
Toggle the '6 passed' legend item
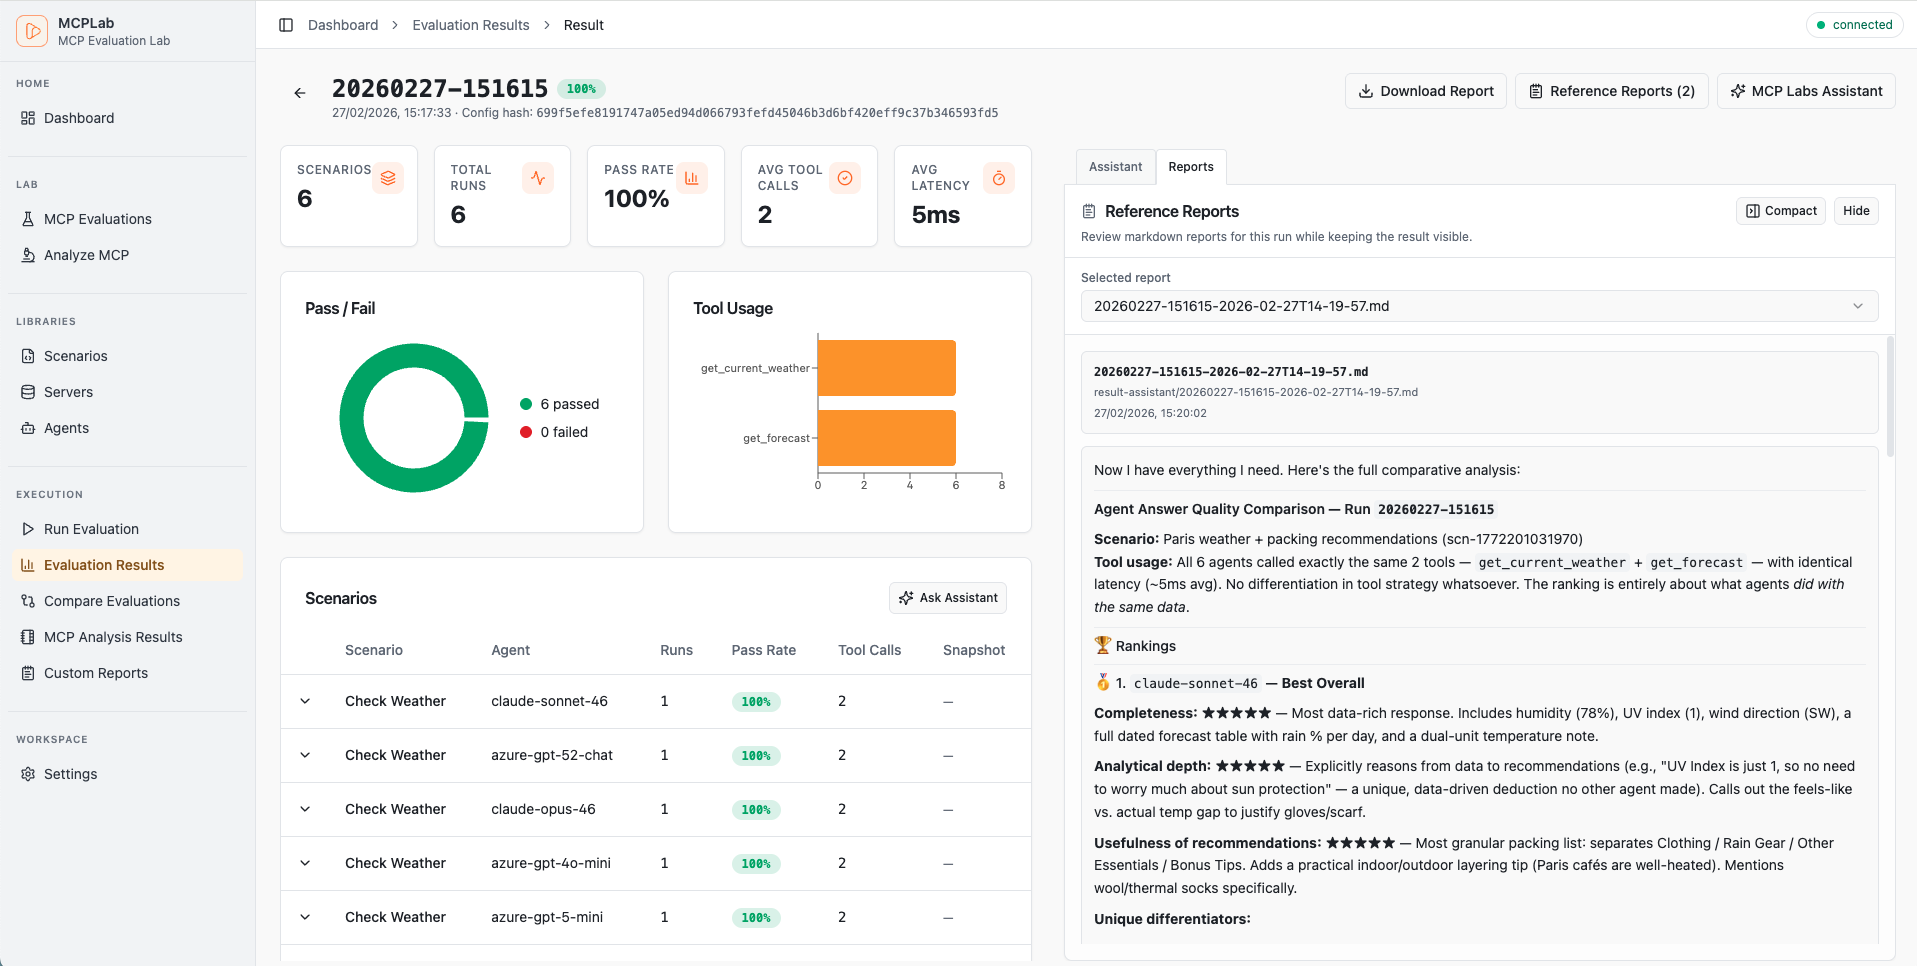560,404
